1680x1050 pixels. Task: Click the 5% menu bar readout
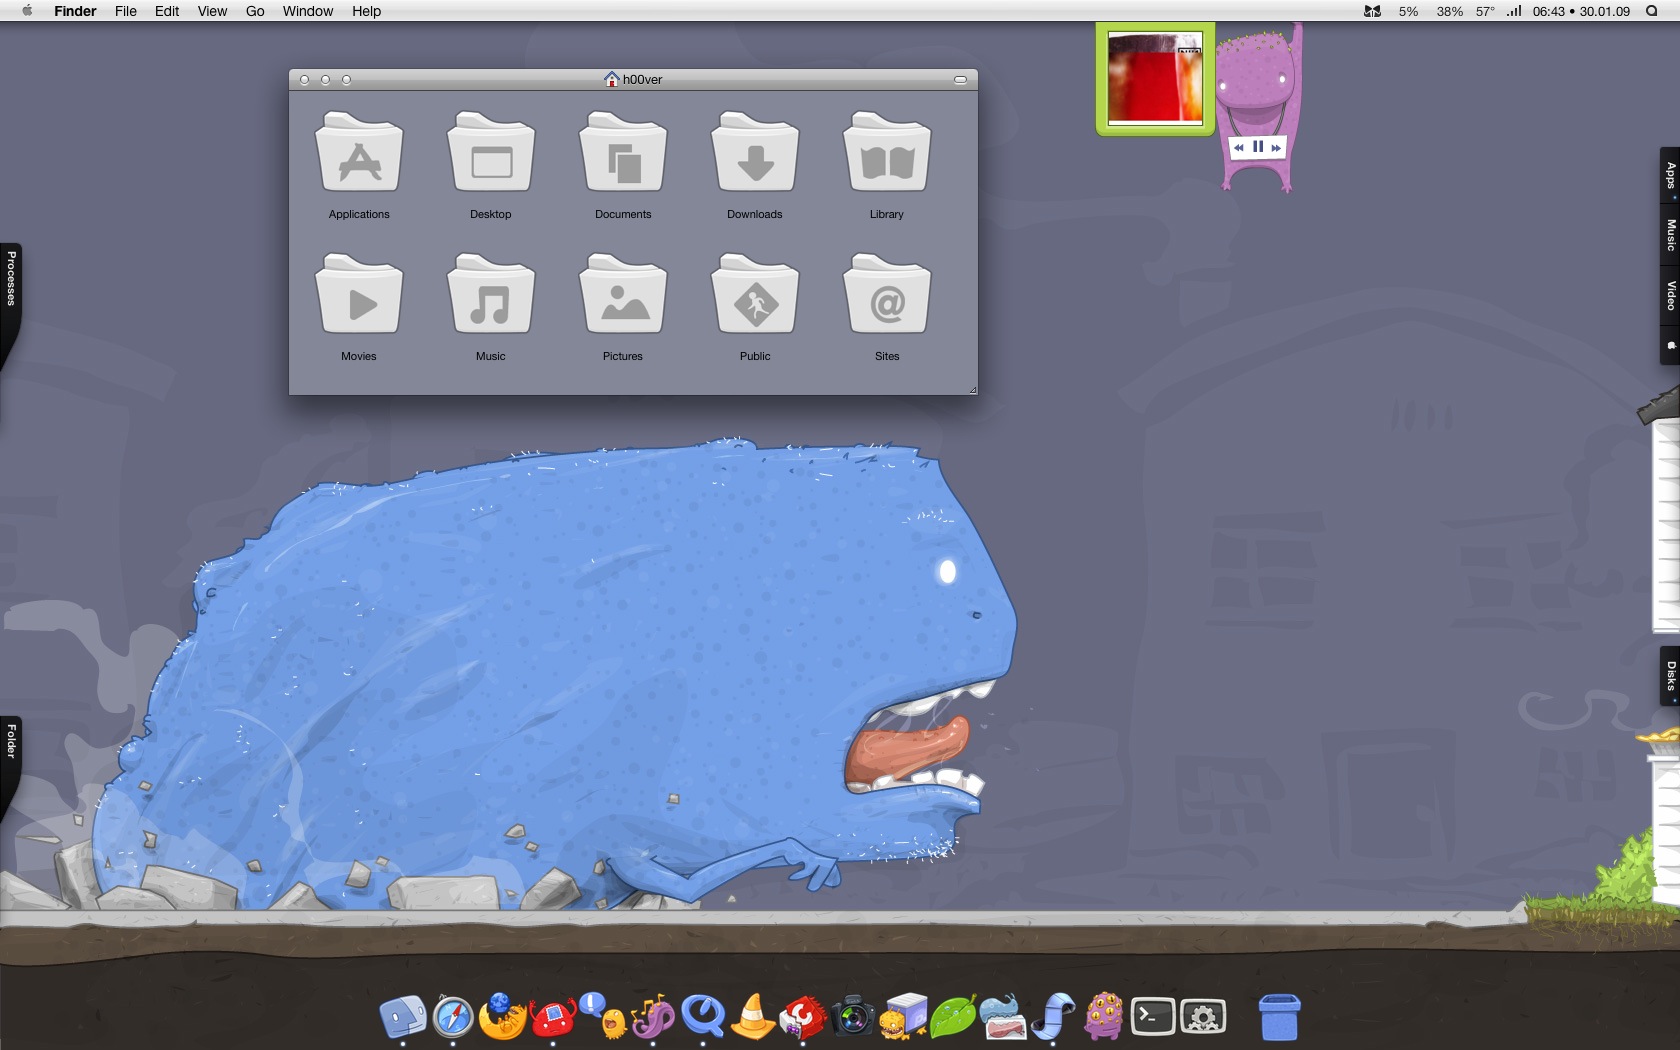click(1408, 11)
